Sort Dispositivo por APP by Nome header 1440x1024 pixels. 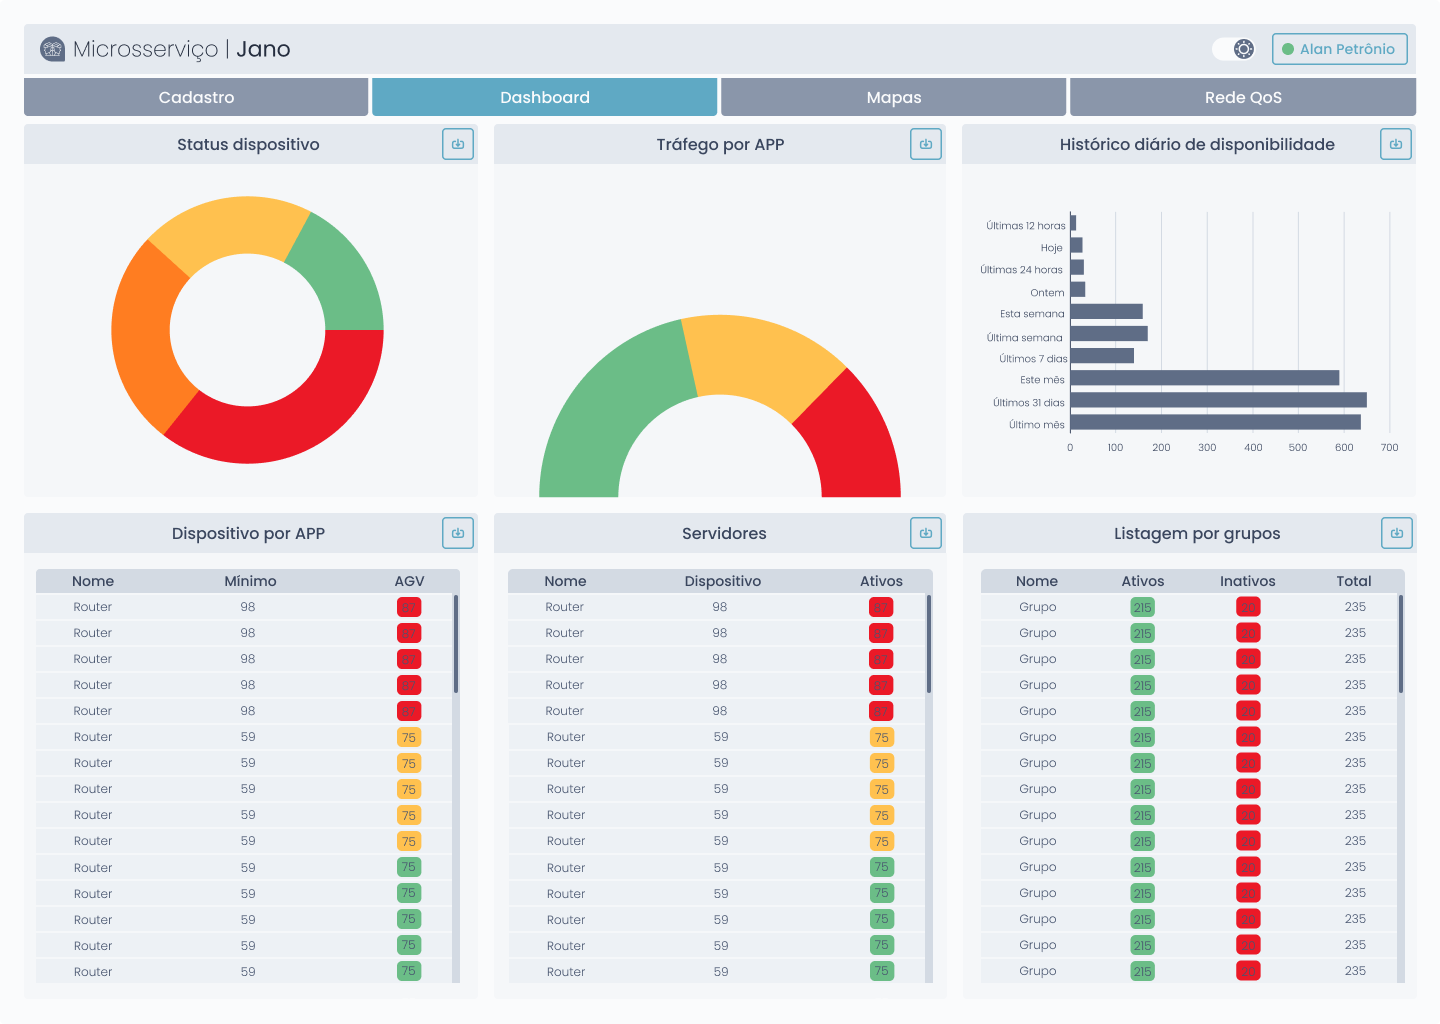coord(93,581)
